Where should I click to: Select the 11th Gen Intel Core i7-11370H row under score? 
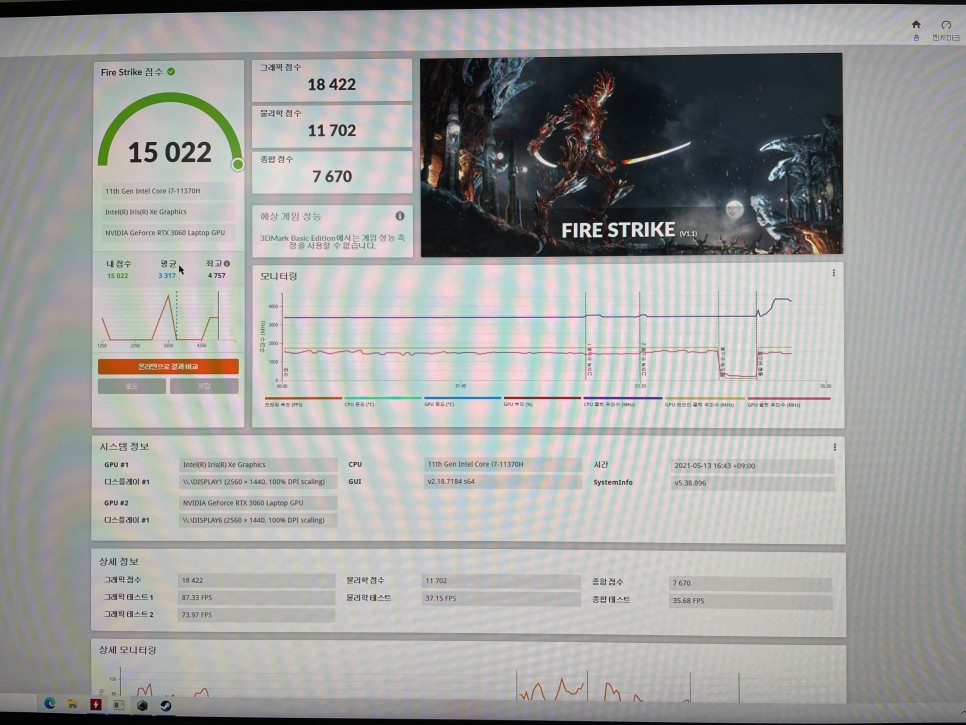click(168, 191)
